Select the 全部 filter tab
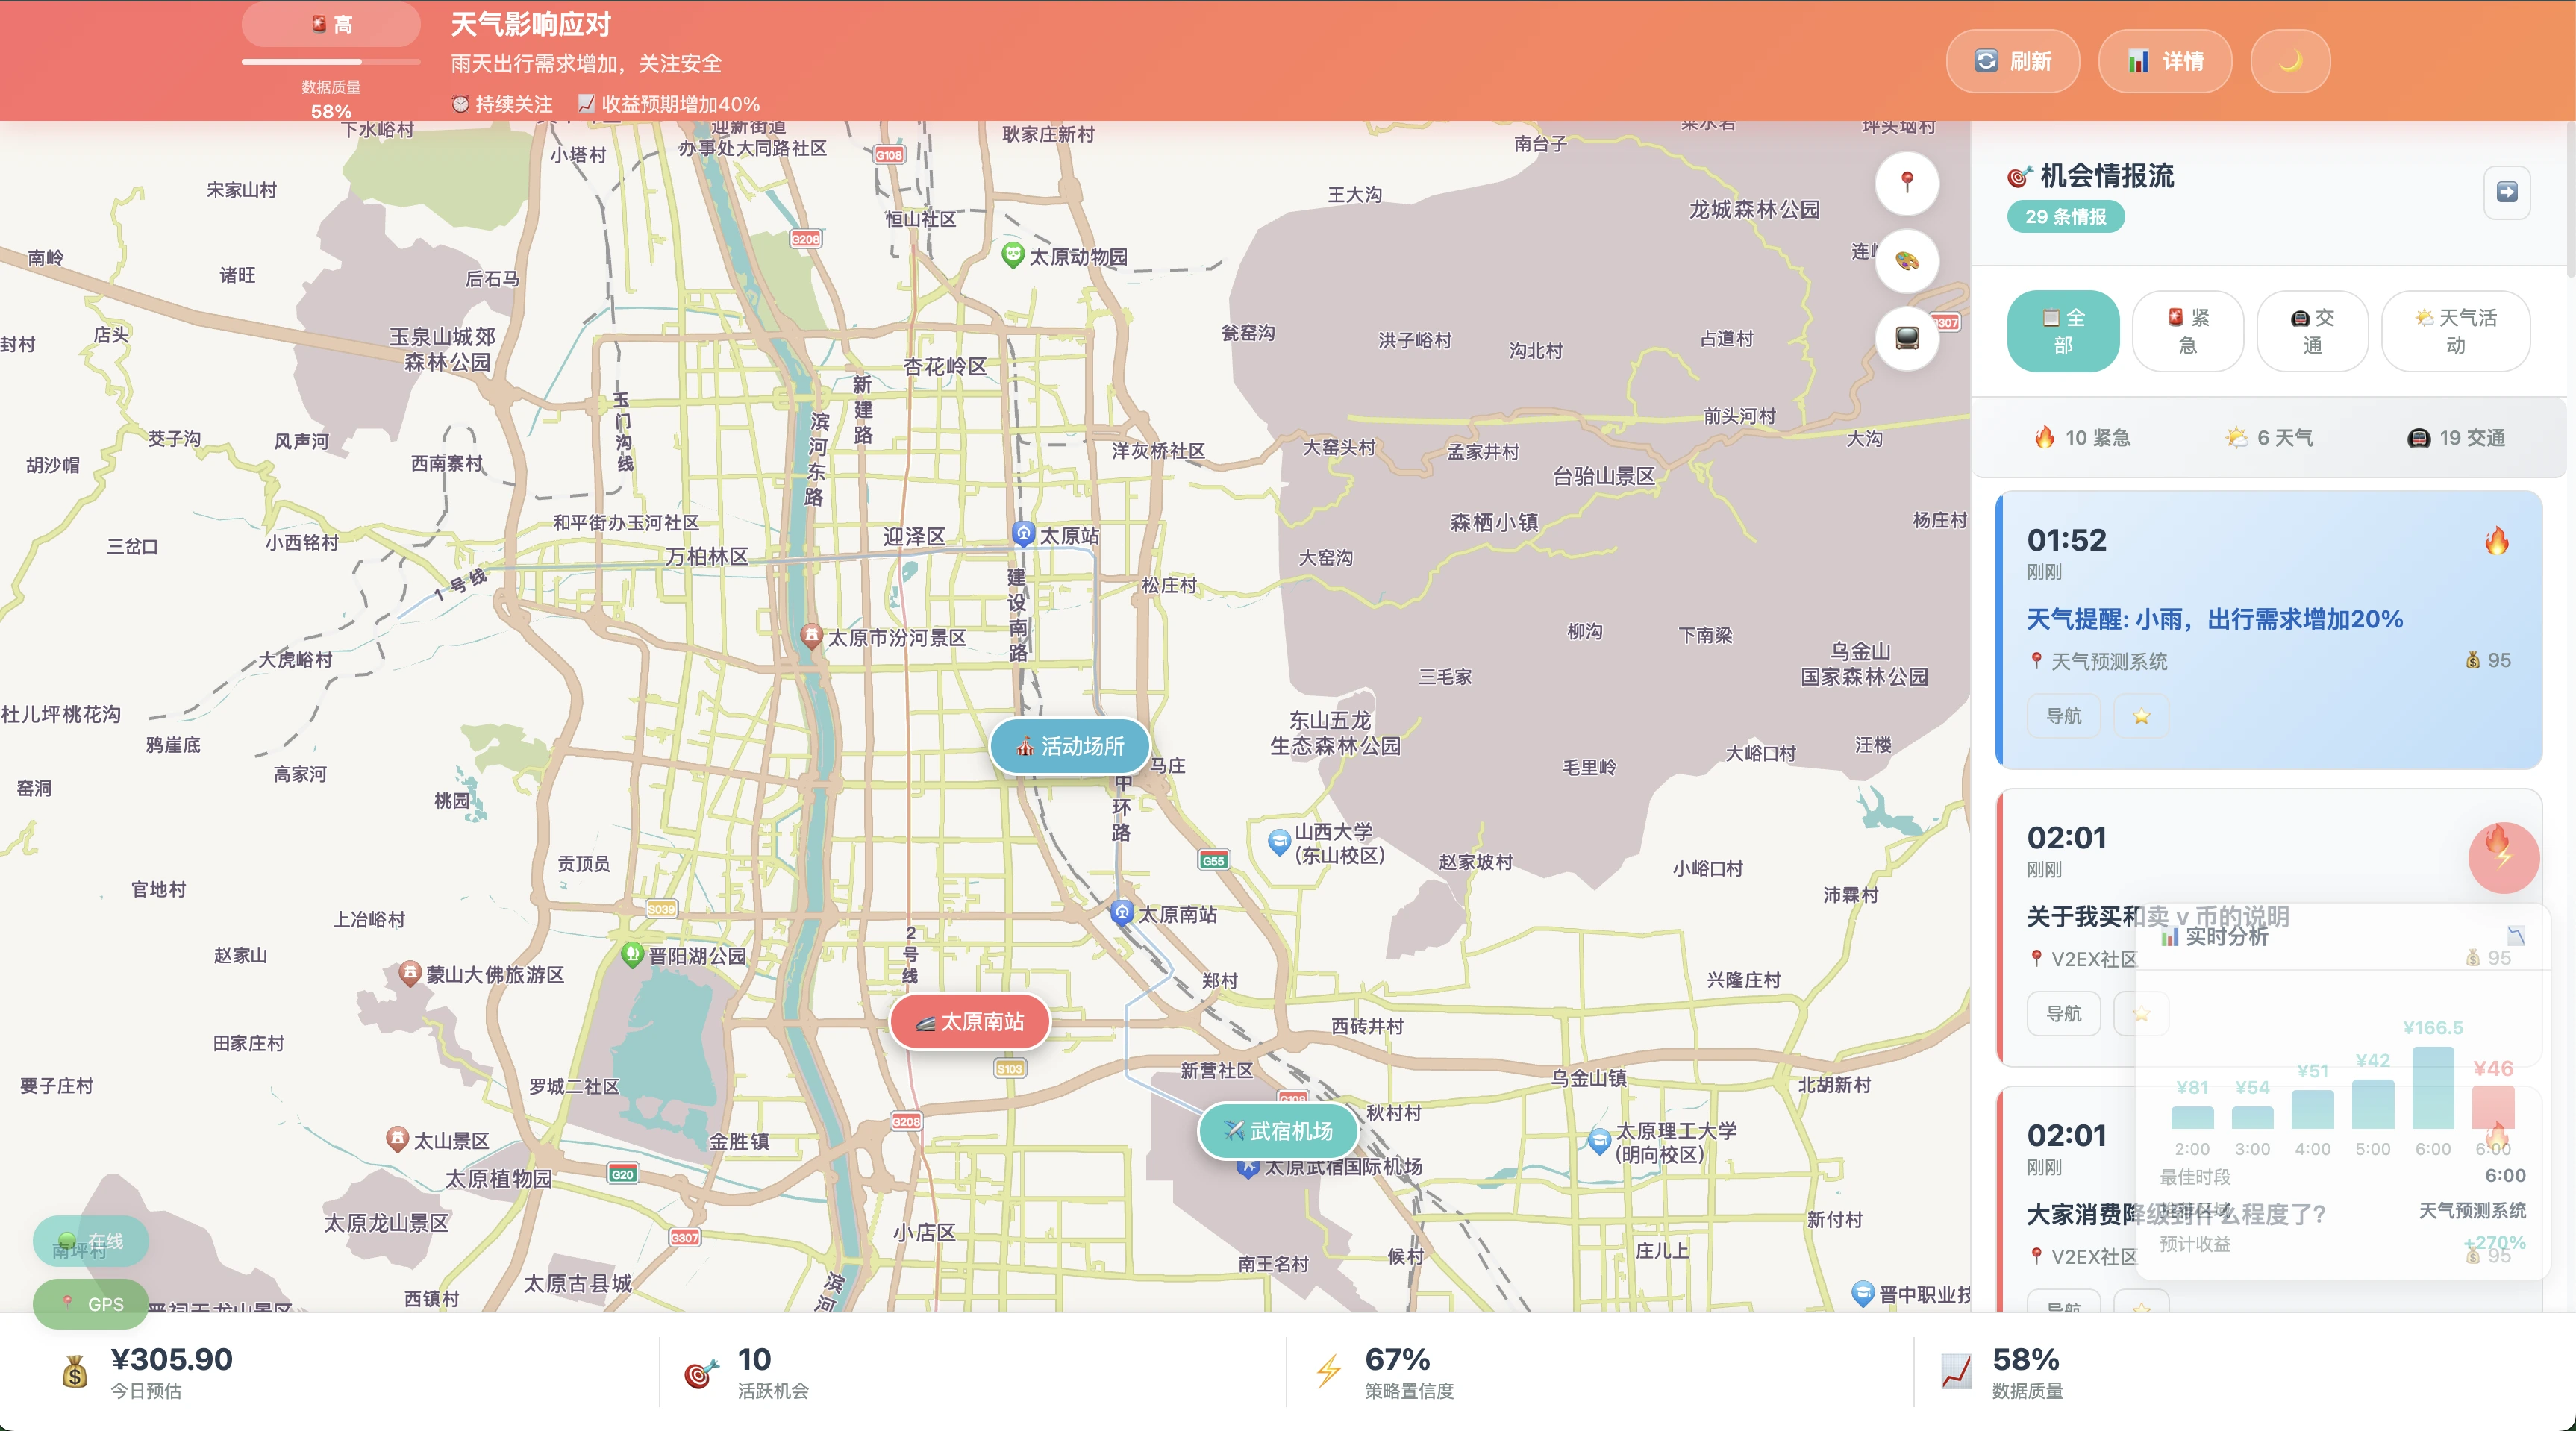The height and width of the screenshot is (1431, 2576). 2063,331
